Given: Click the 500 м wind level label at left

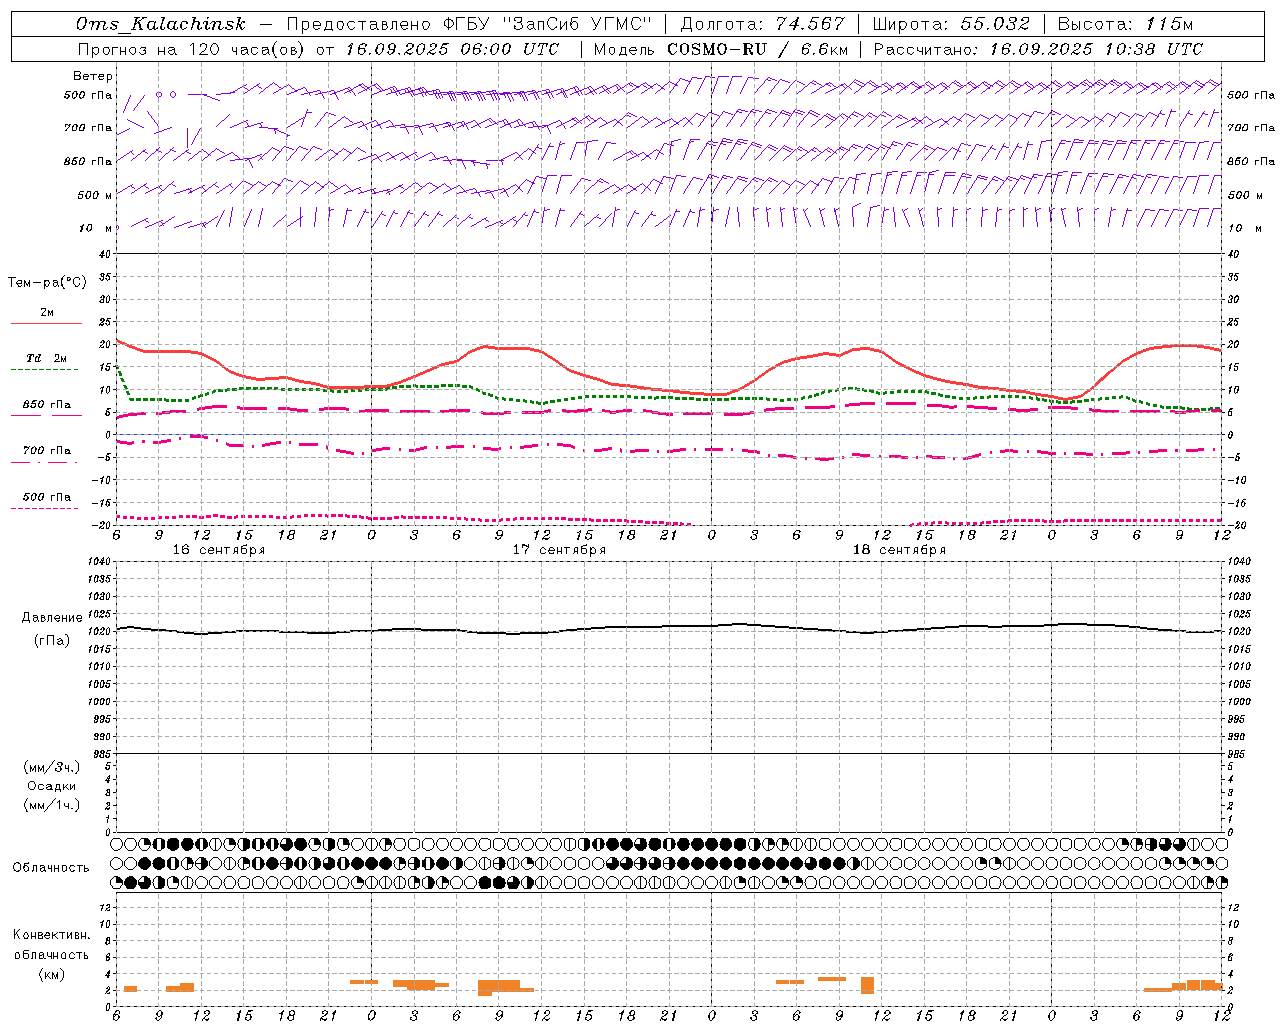Looking at the screenshot, I should (95, 195).
